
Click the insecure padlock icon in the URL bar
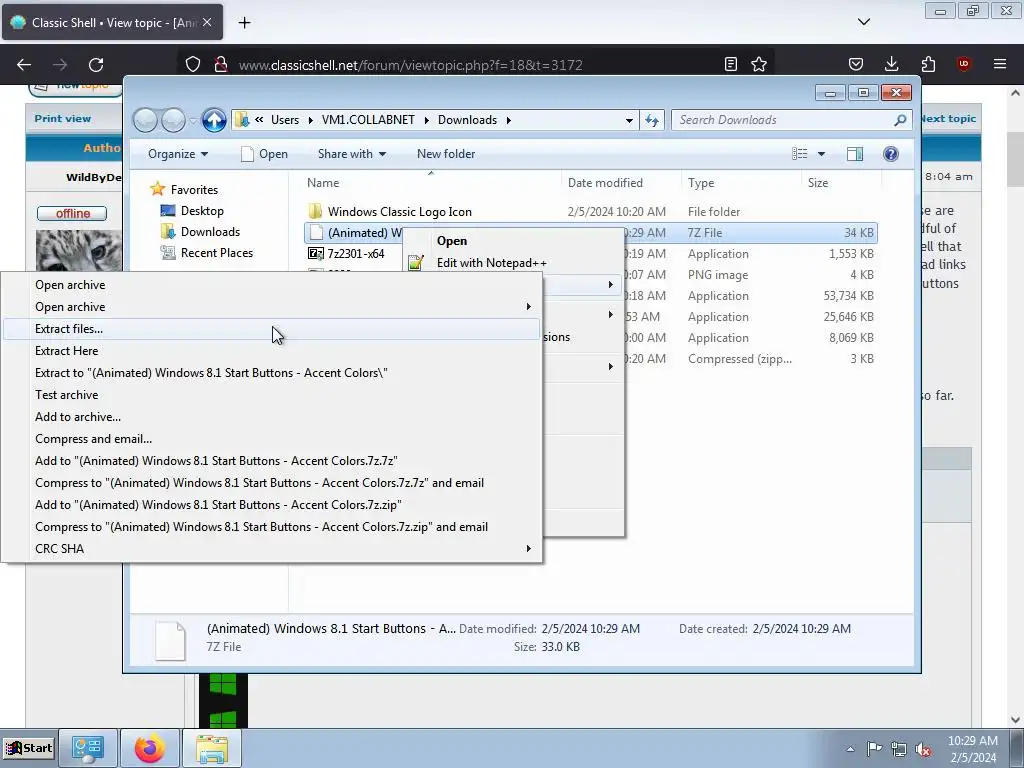point(221,65)
